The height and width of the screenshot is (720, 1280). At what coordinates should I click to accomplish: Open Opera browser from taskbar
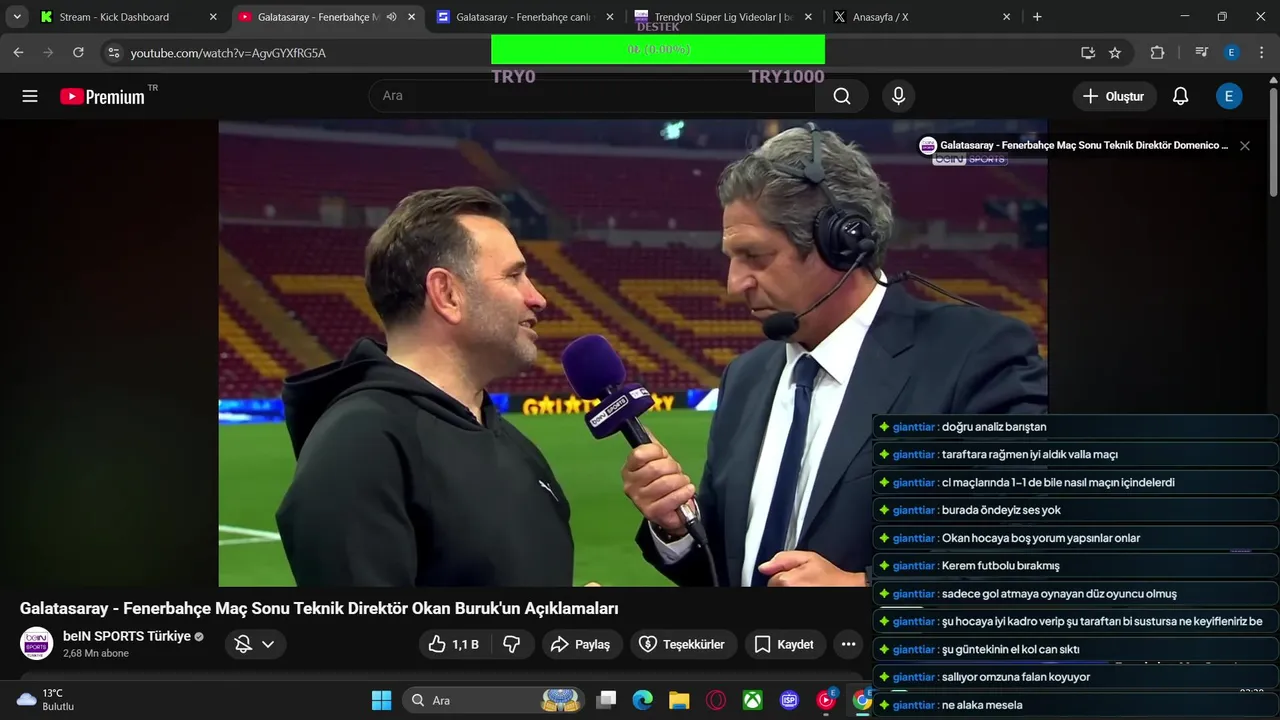point(716,700)
